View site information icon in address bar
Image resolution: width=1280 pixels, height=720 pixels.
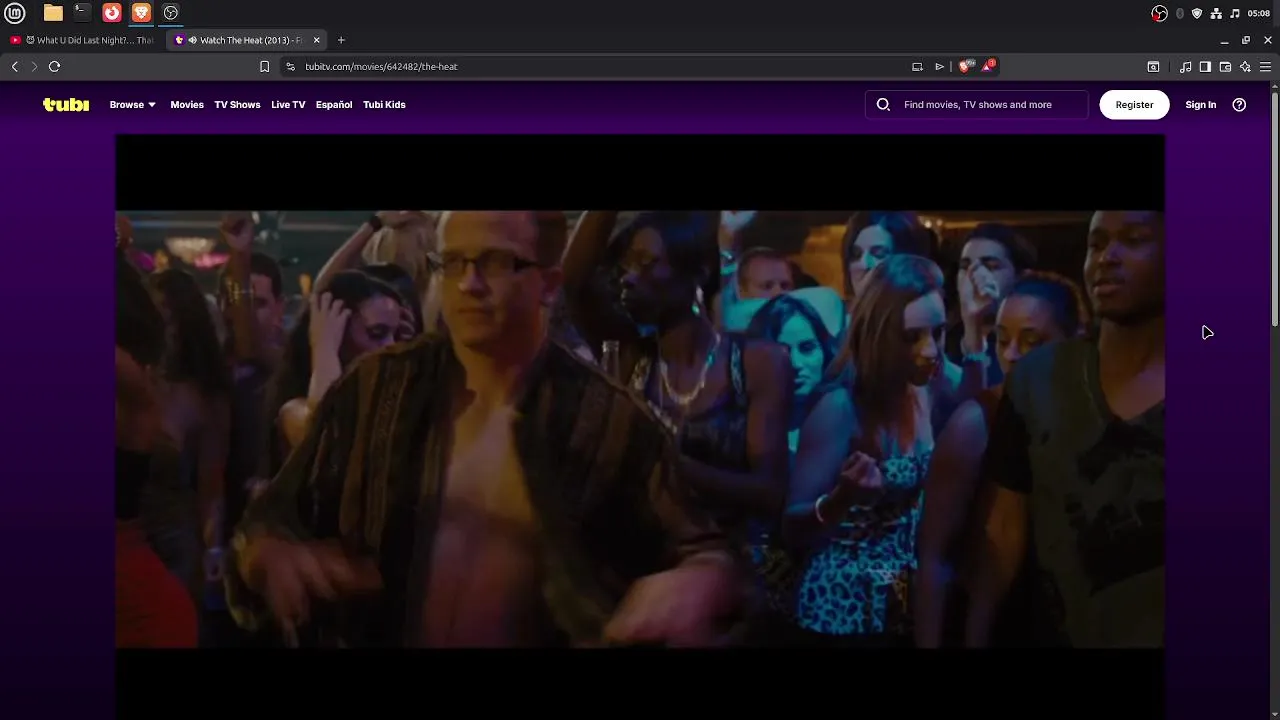pos(290,66)
